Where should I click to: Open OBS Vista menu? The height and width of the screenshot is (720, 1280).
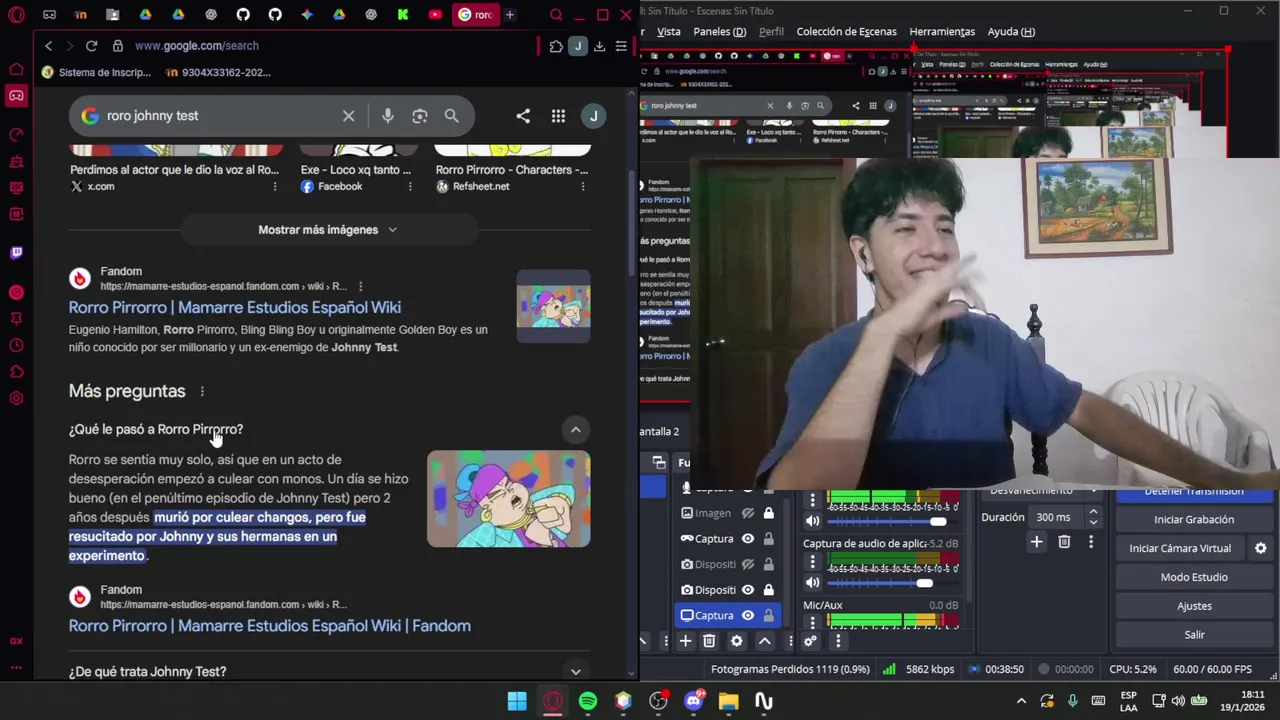coord(668,32)
